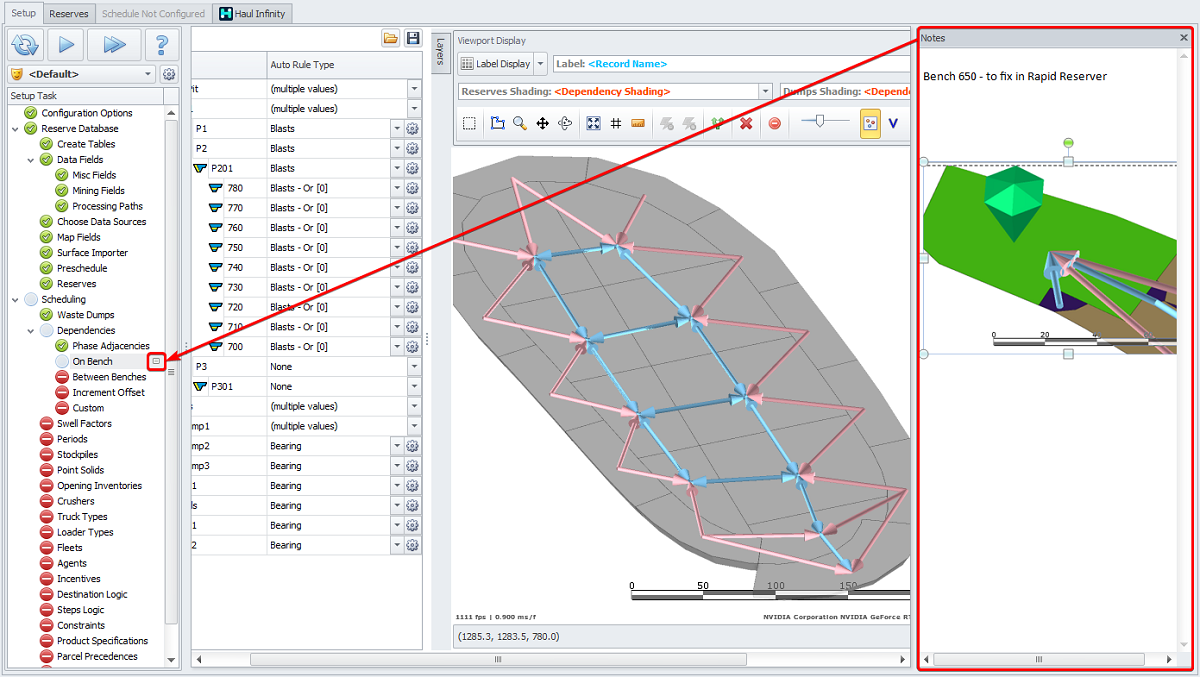Open the gear settings for phase P1

coord(412,129)
